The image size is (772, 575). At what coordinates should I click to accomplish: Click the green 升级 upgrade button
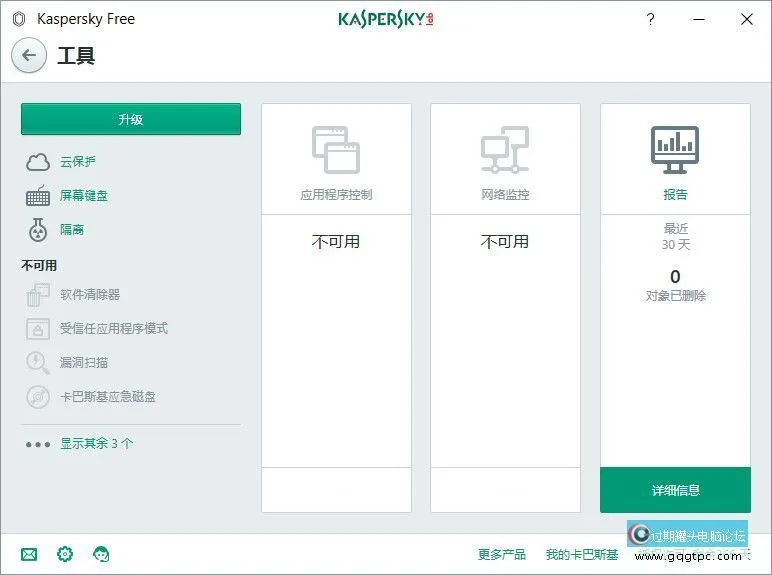pos(131,119)
